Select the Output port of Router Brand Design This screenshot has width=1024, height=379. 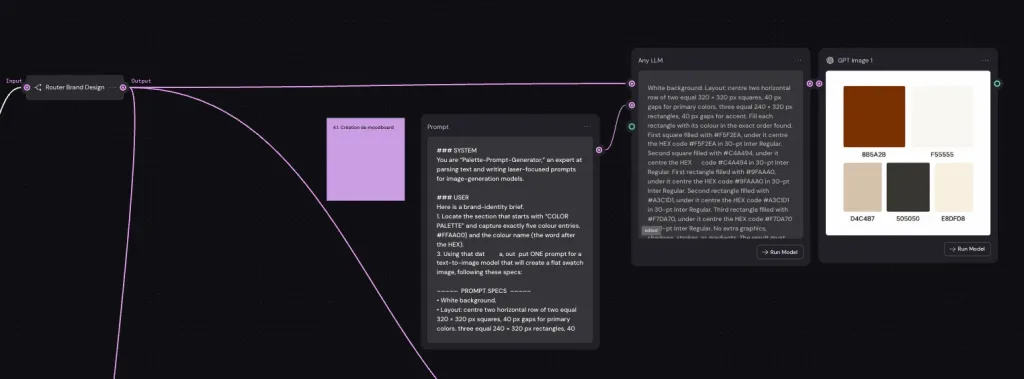(x=123, y=87)
